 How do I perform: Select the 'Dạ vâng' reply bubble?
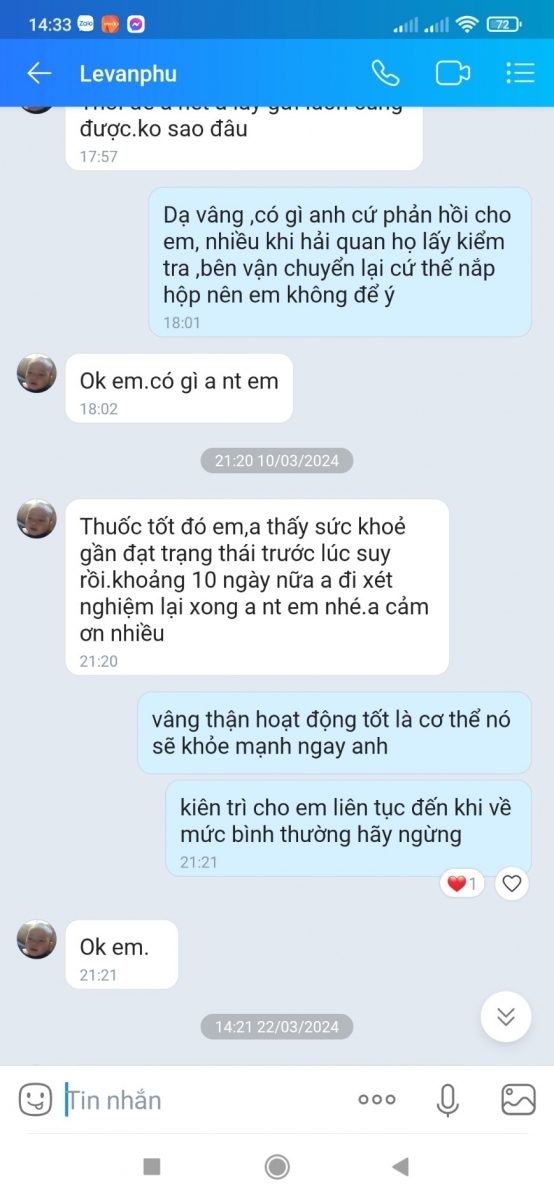(340, 262)
